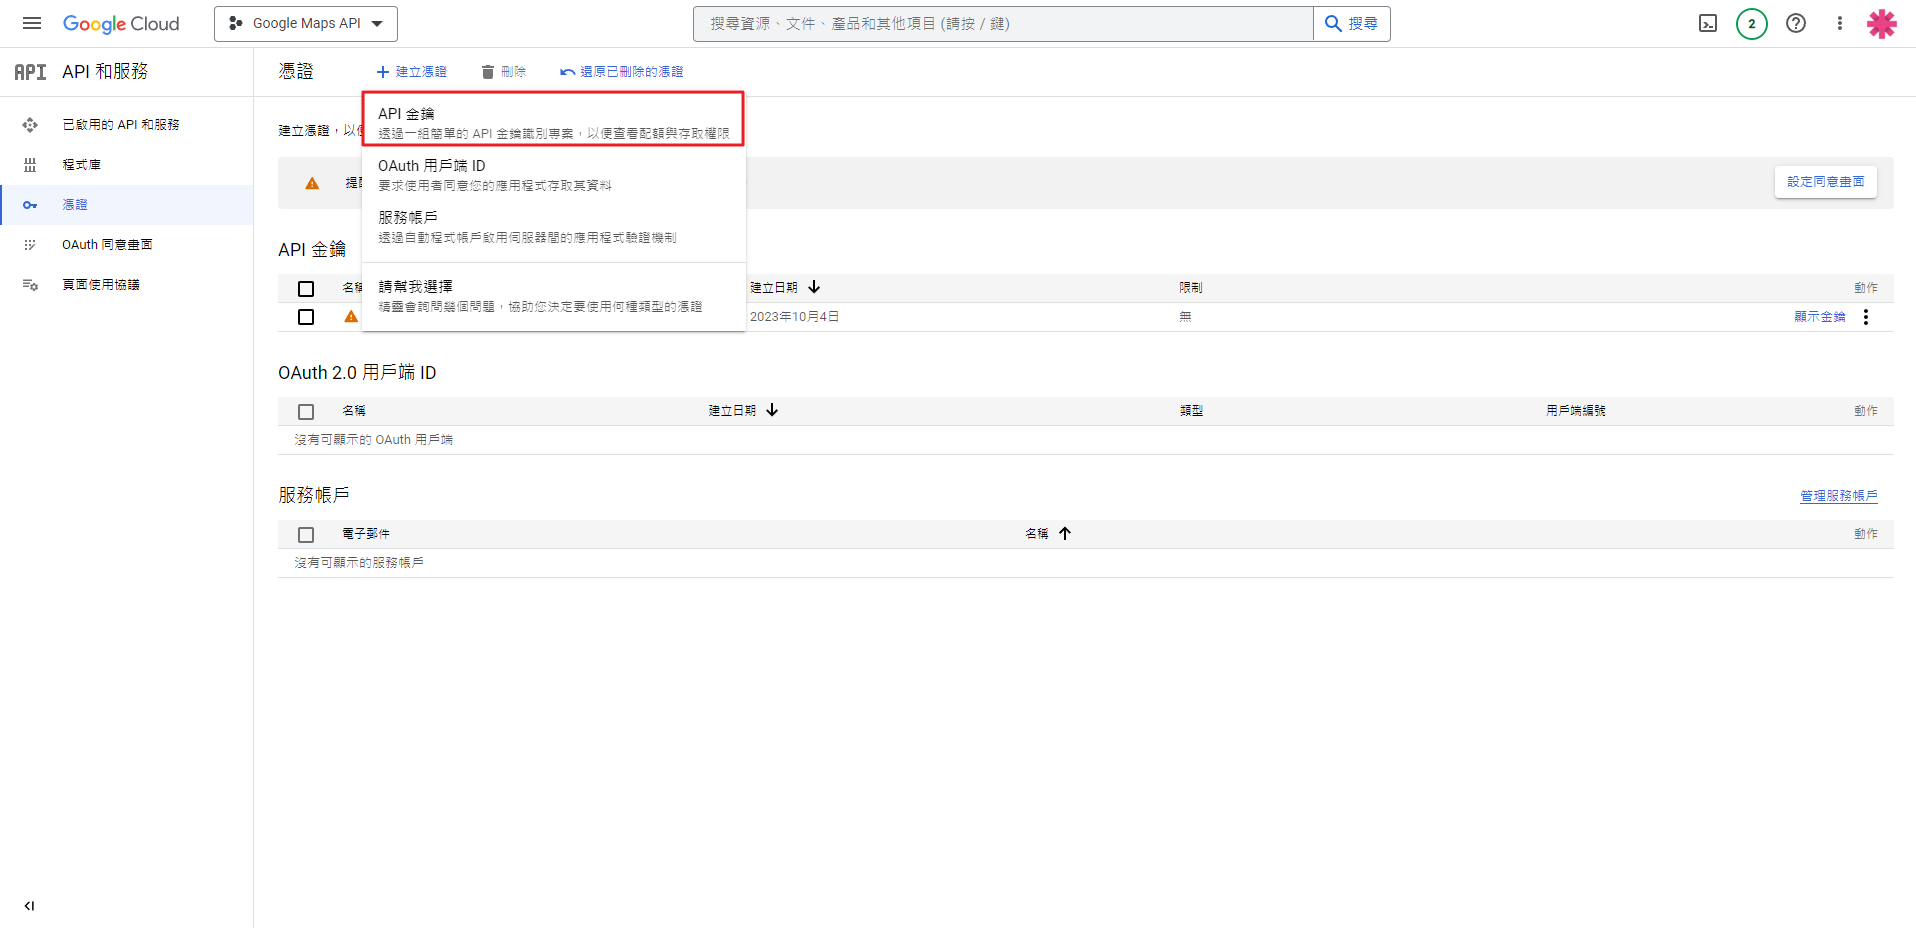Check the 2023年10月4日 API key row checkbox

(x=306, y=317)
